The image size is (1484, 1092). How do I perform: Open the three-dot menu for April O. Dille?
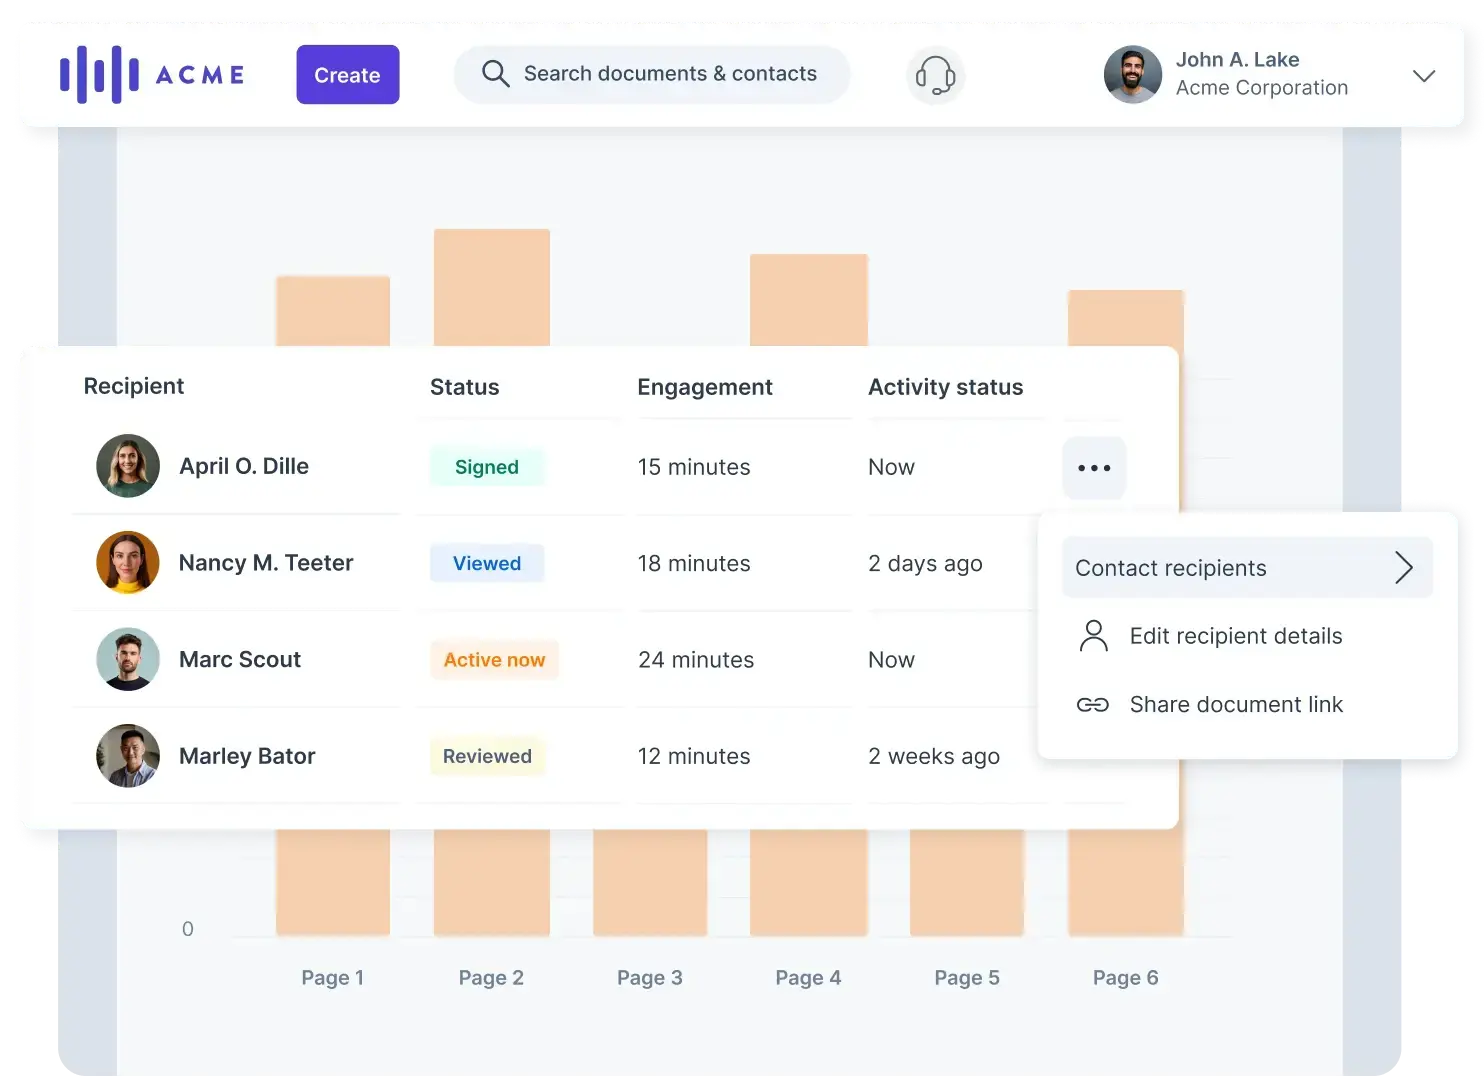[1094, 468]
